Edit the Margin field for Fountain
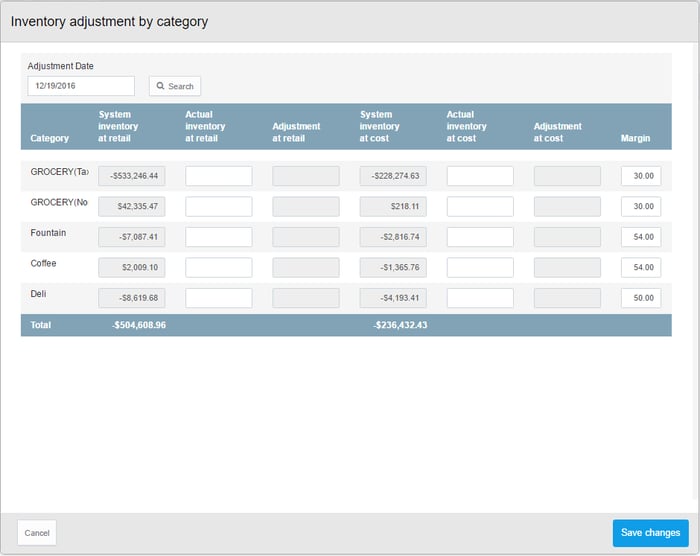Screen dimensions: 700x556 (x=640, y=237)
